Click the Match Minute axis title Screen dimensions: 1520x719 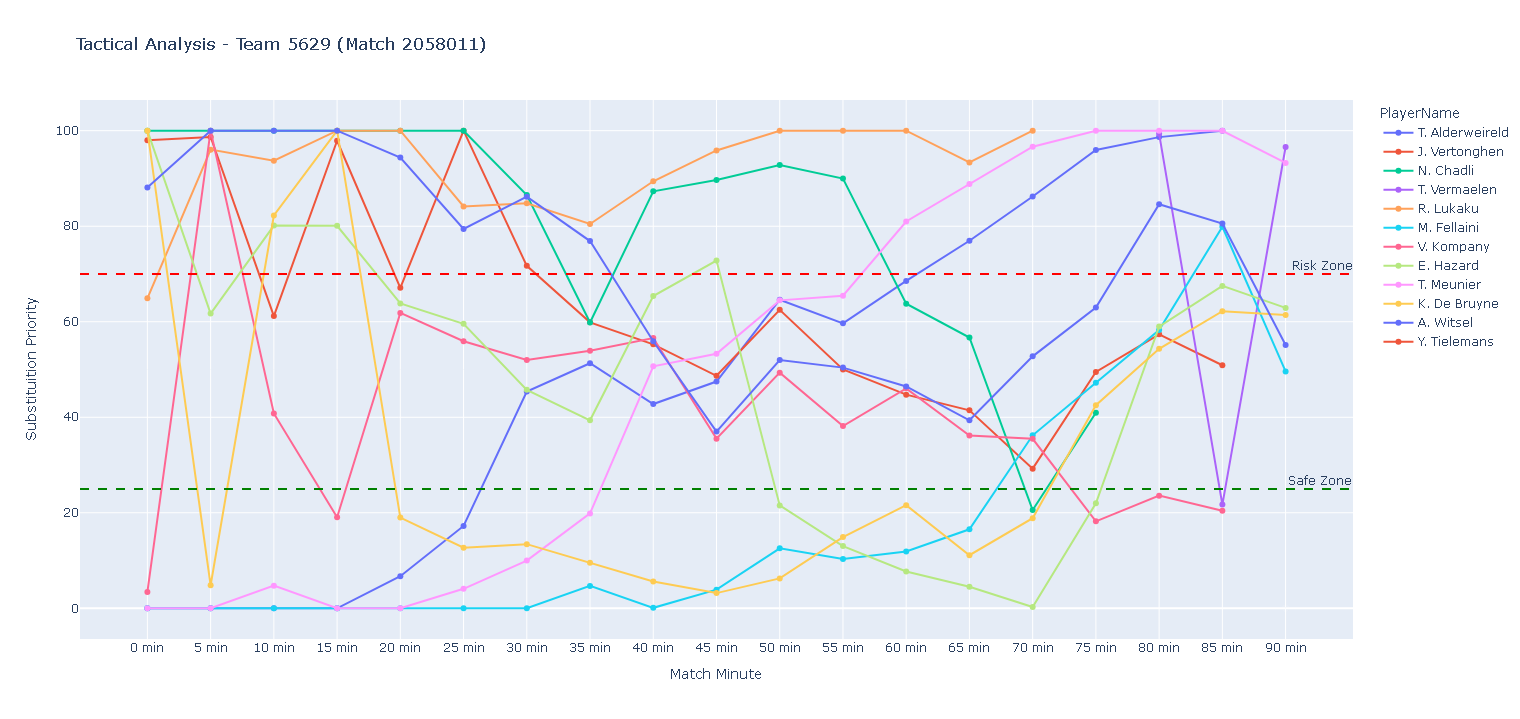coord(715,675)
